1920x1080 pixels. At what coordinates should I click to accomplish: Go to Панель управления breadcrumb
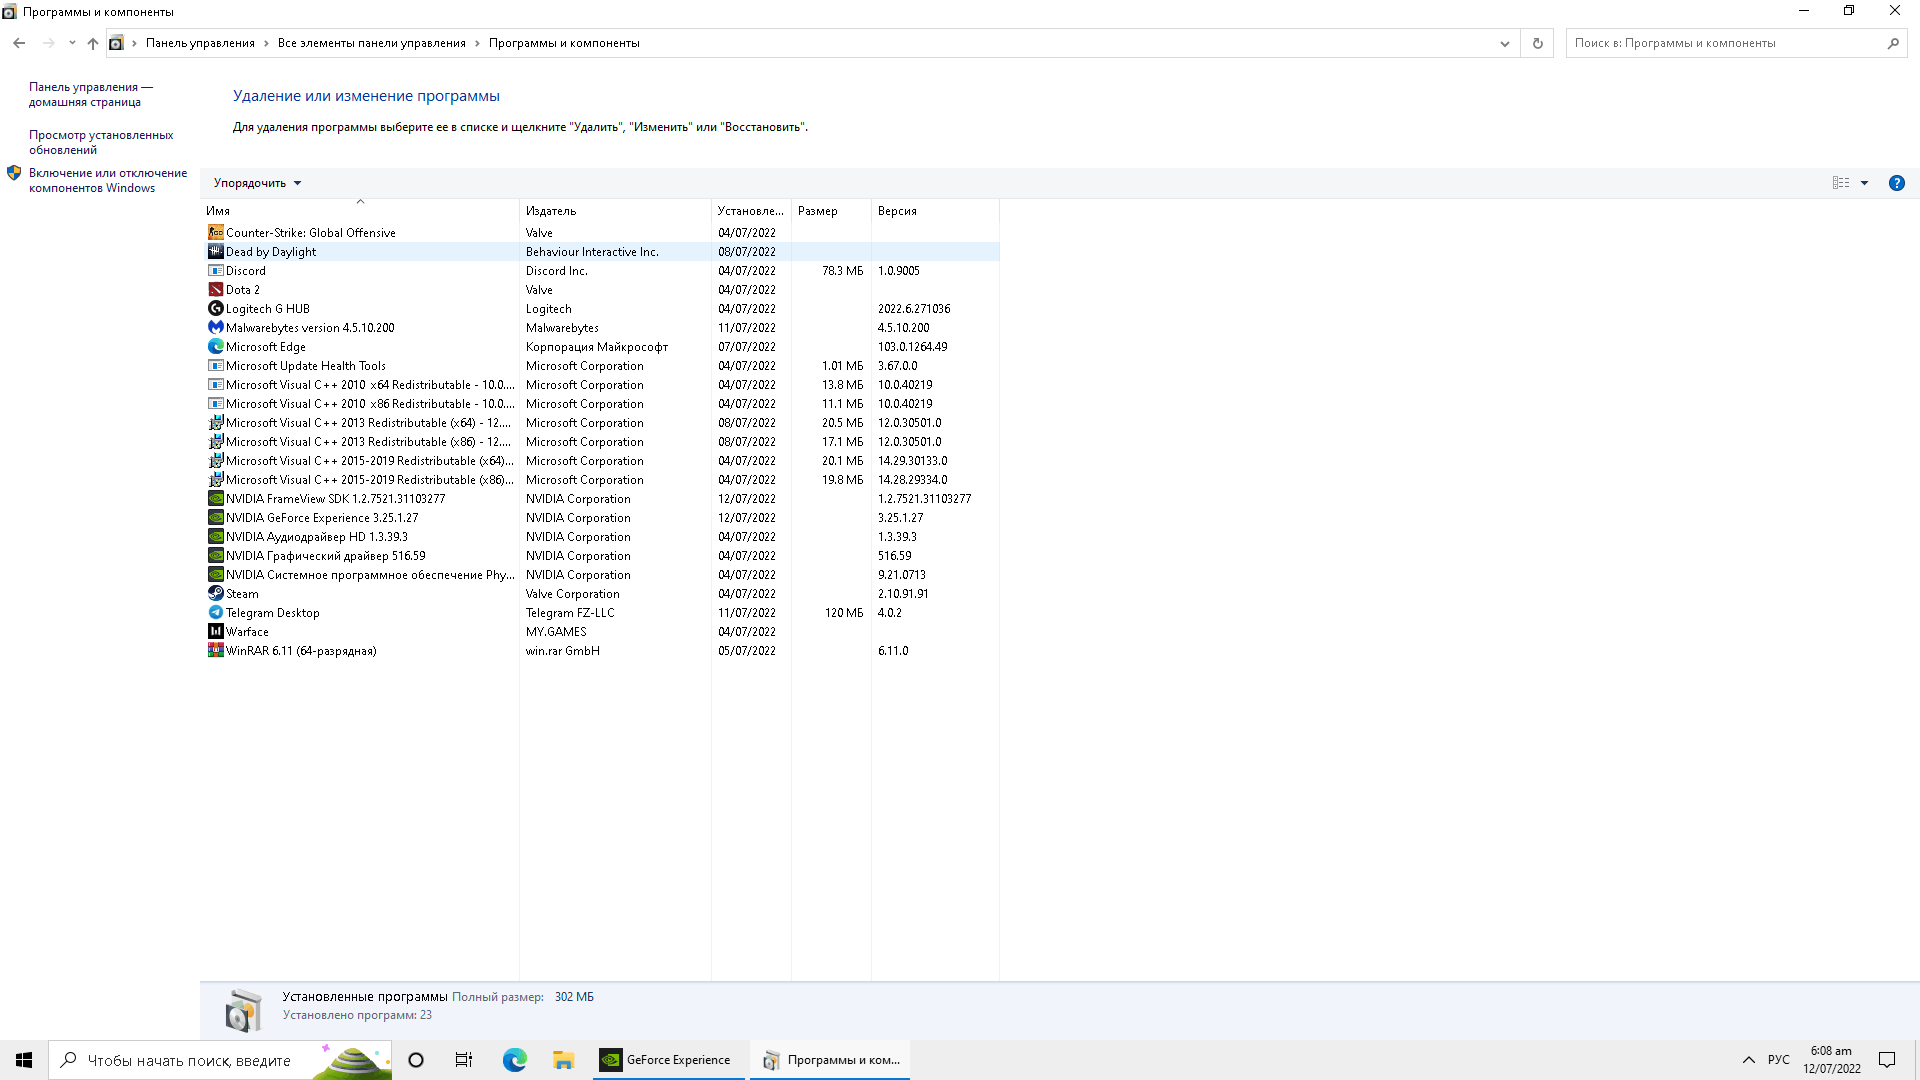tap(200, 43)
